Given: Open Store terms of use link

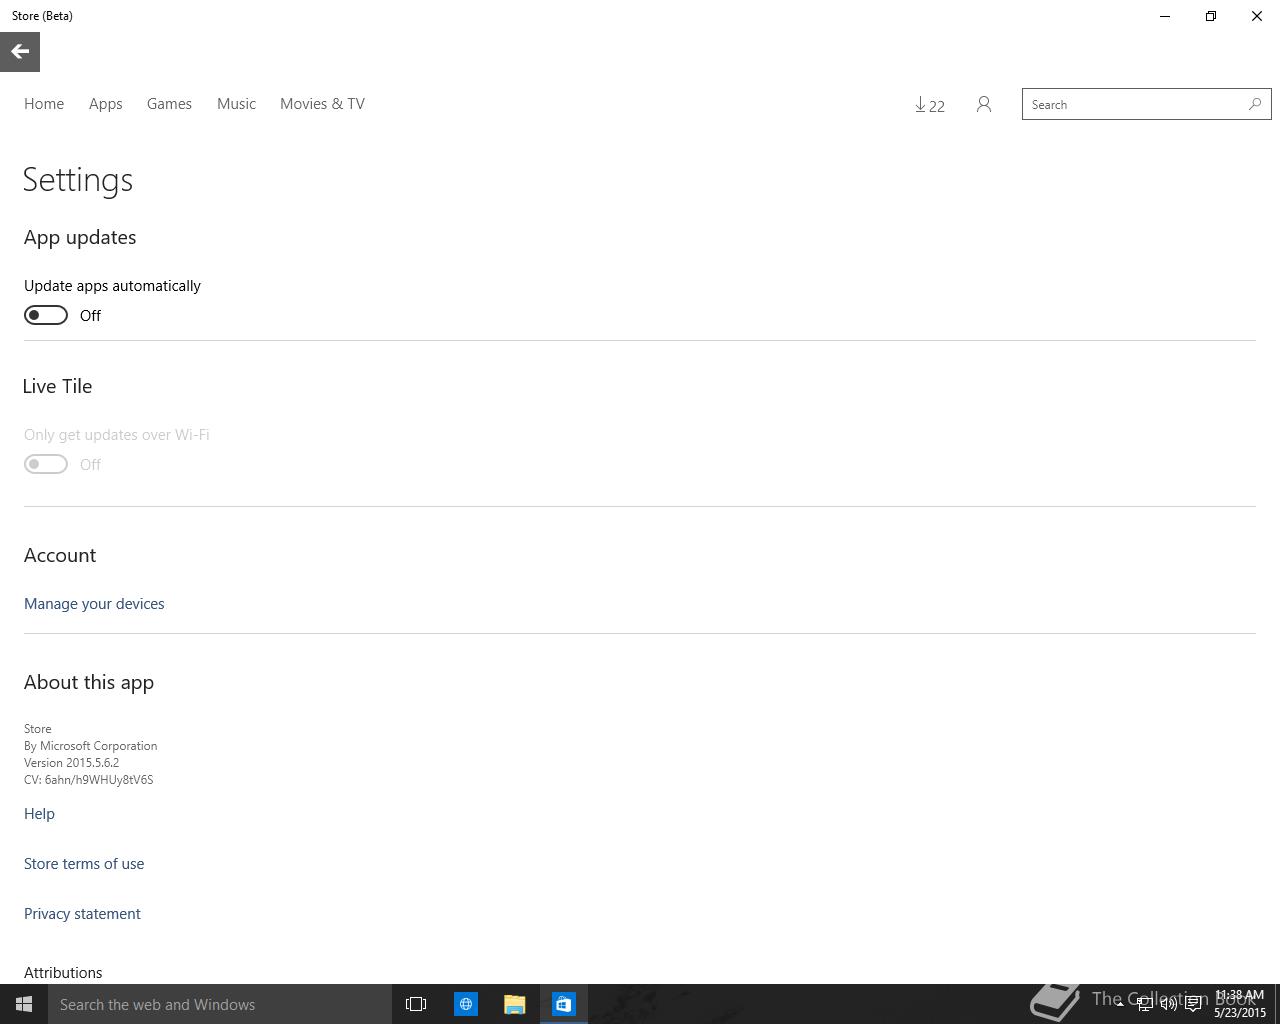Looking at the screenshot, I should (84, 864).
